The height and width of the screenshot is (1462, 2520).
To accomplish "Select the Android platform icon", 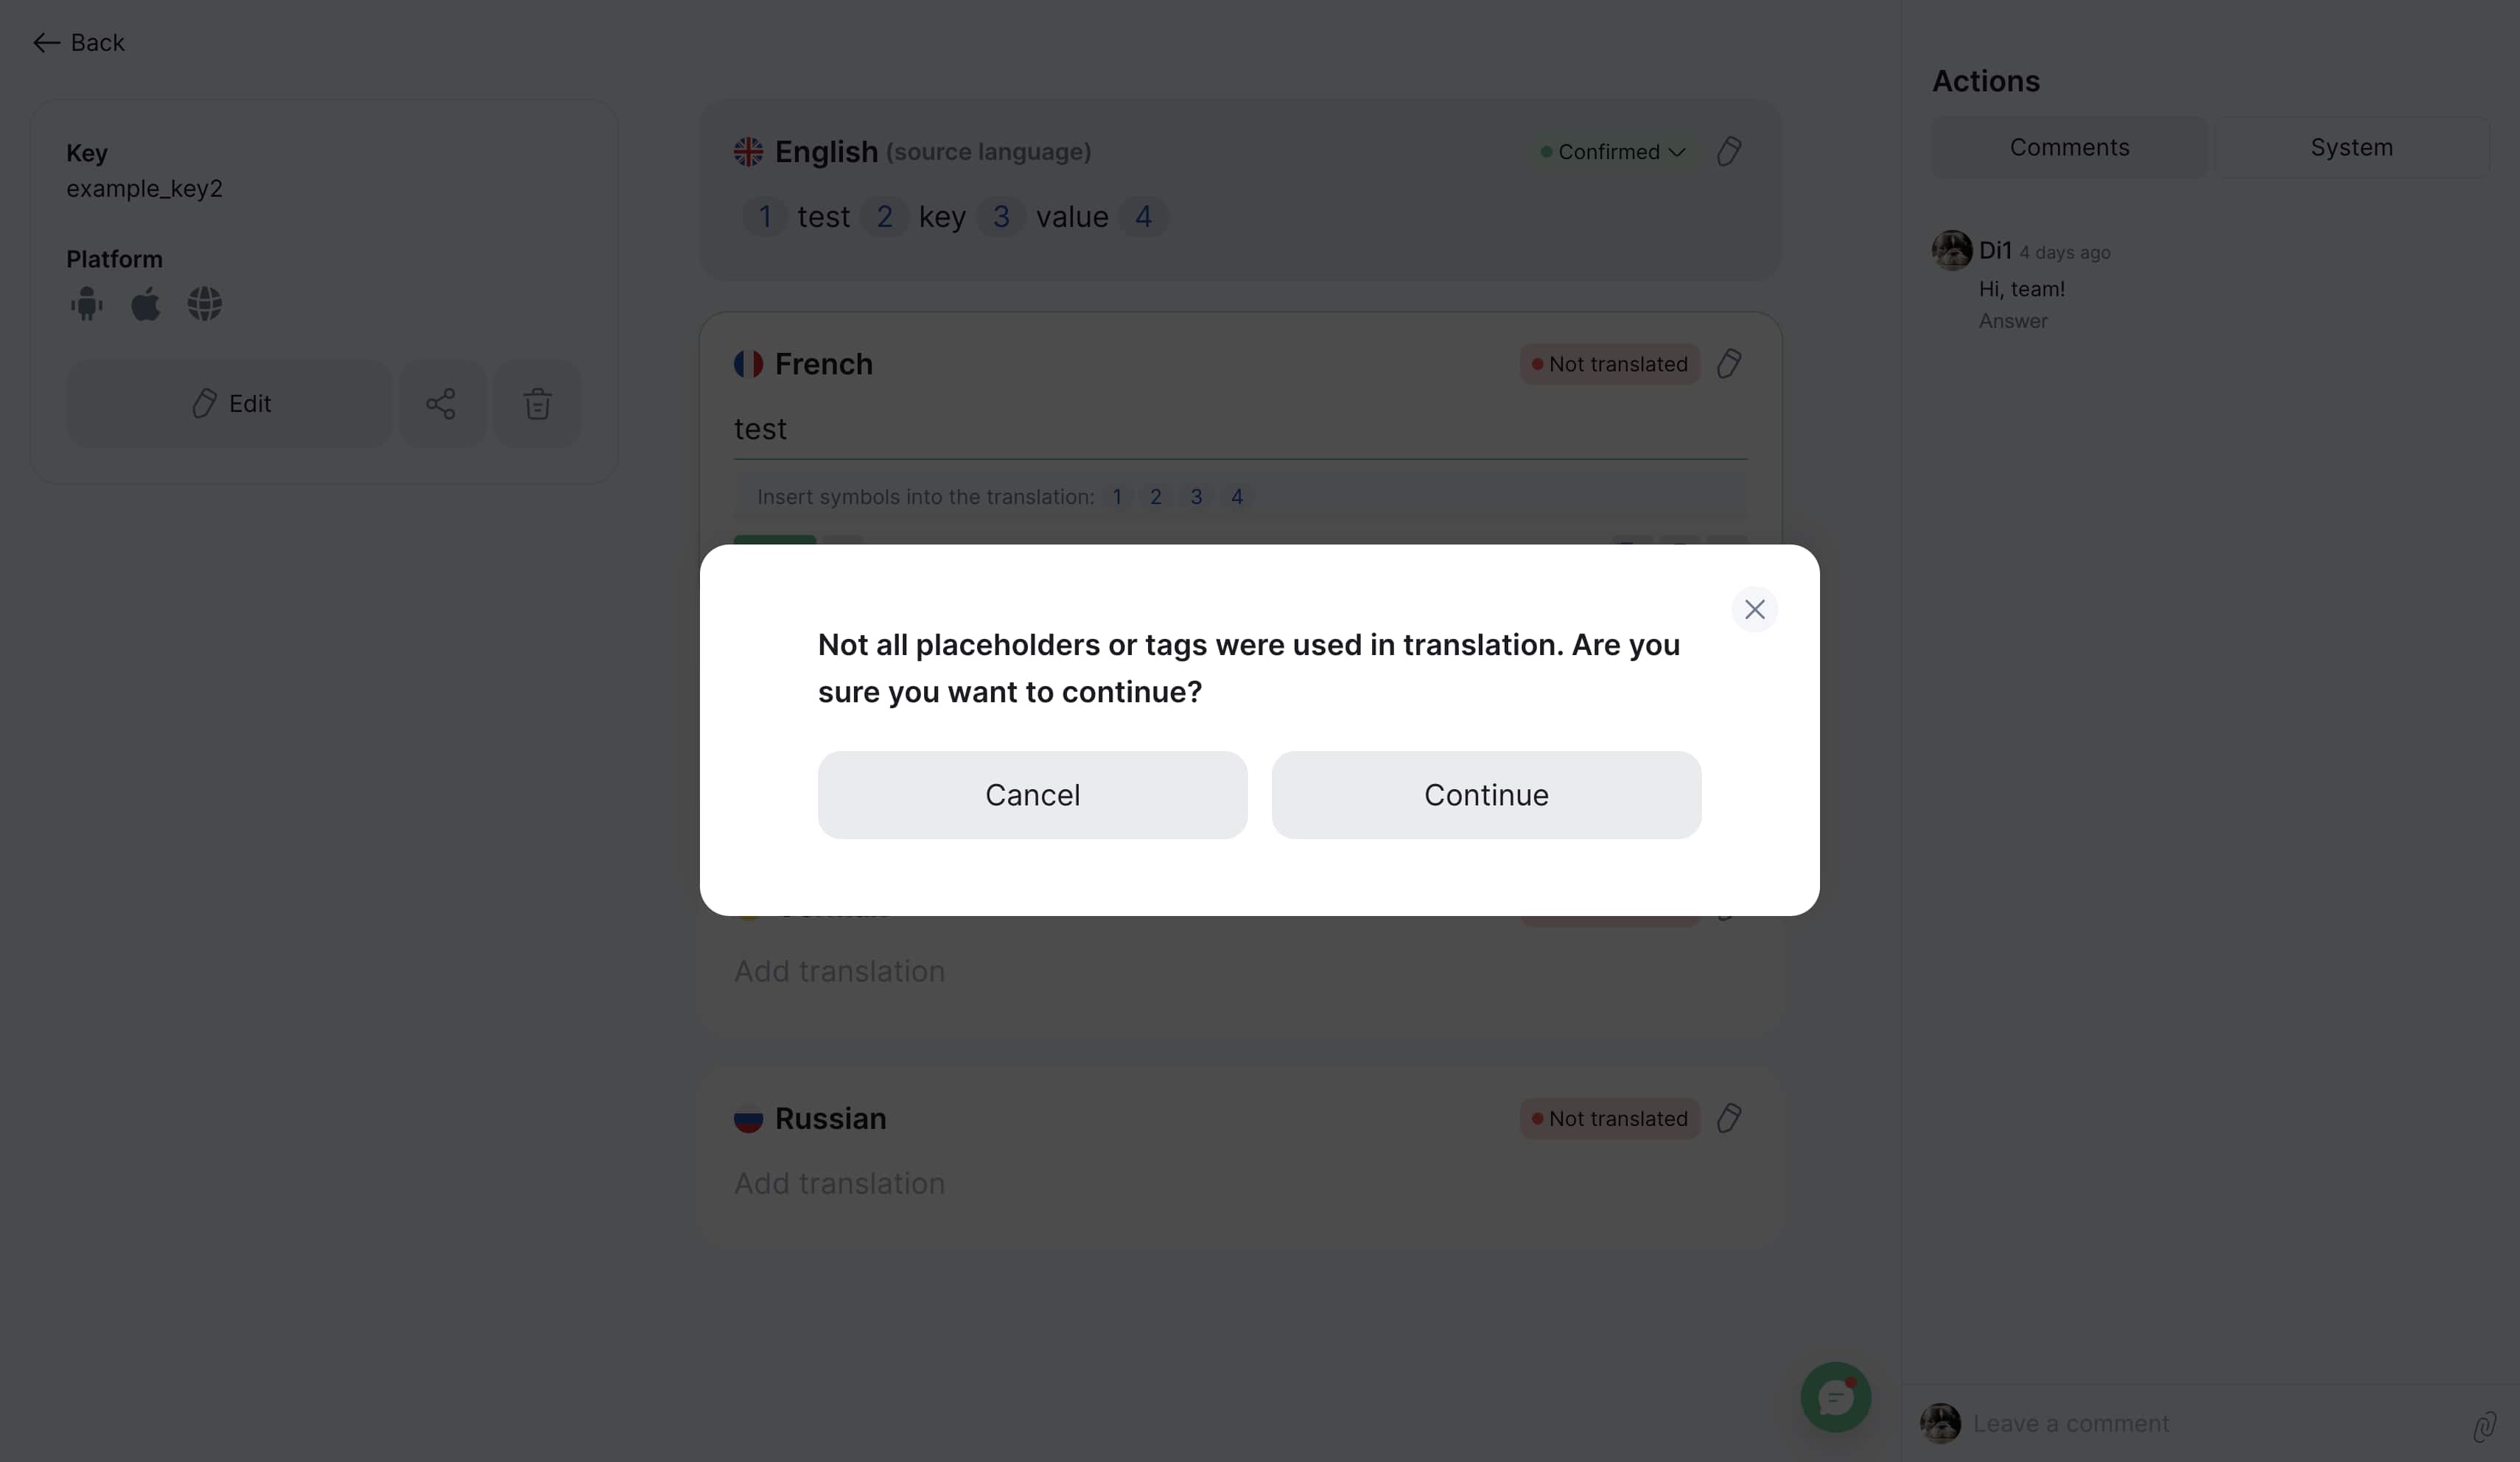I will (87, 303).
